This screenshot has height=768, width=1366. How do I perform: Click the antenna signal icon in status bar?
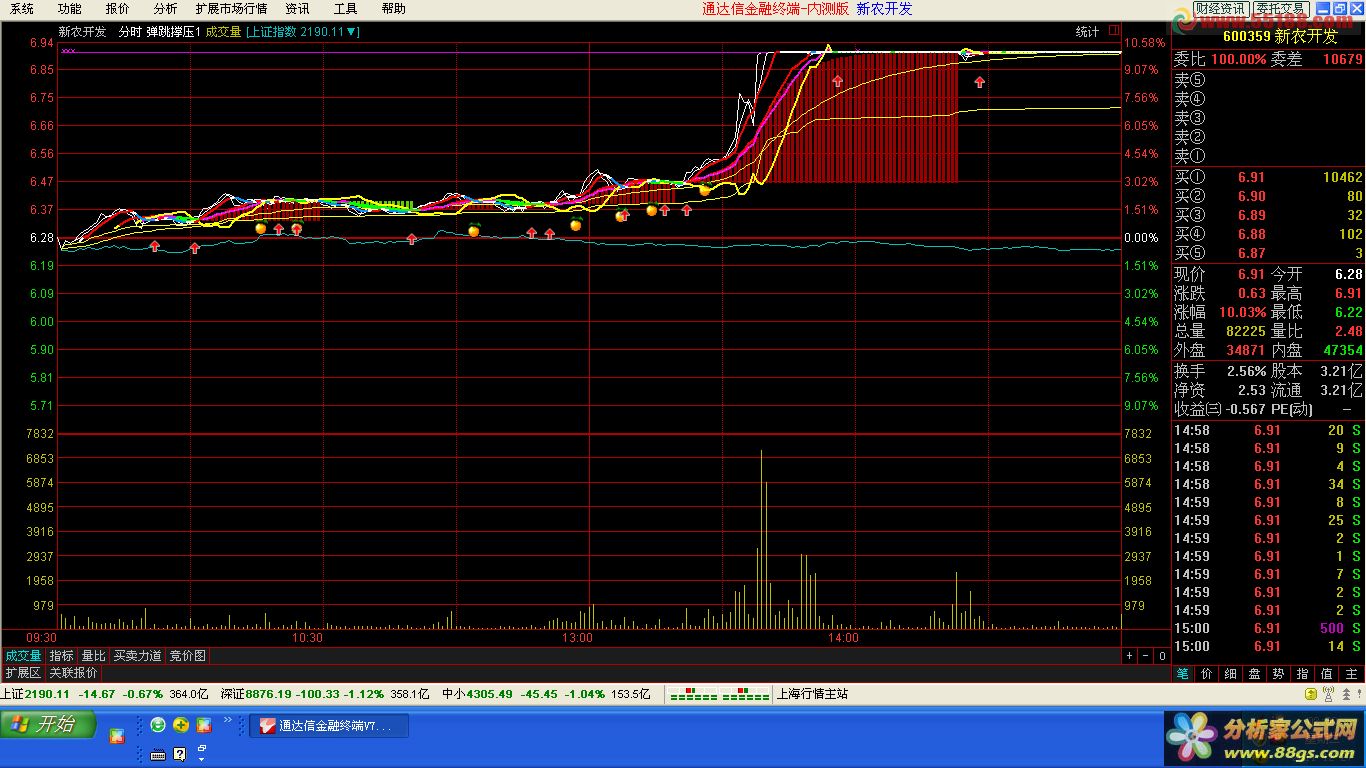tap(1326, 695)
